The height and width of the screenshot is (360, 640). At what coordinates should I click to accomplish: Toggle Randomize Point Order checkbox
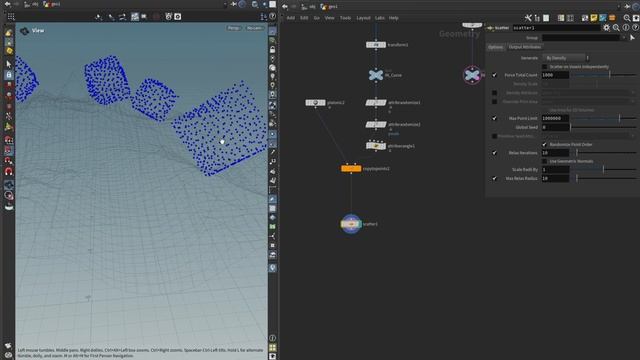pyautogui.click(x=544, y=144)
